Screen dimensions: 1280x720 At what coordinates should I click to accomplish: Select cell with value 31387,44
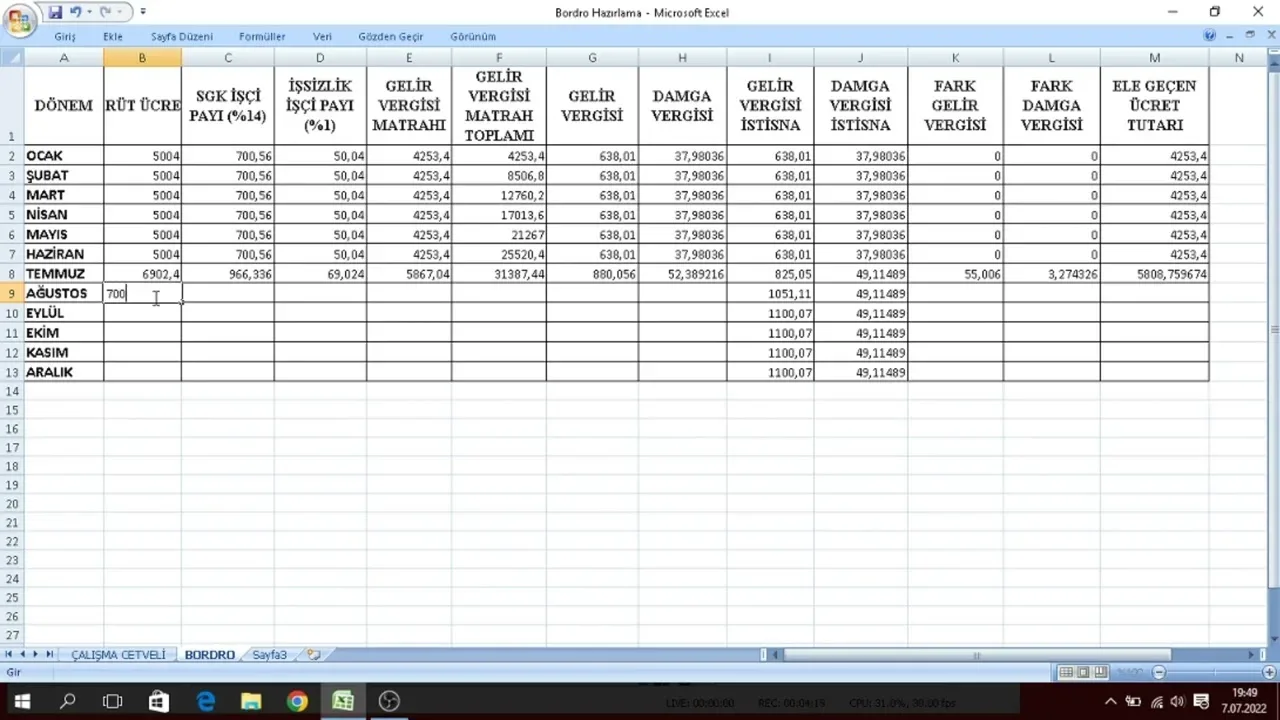(x=499, y=274)
